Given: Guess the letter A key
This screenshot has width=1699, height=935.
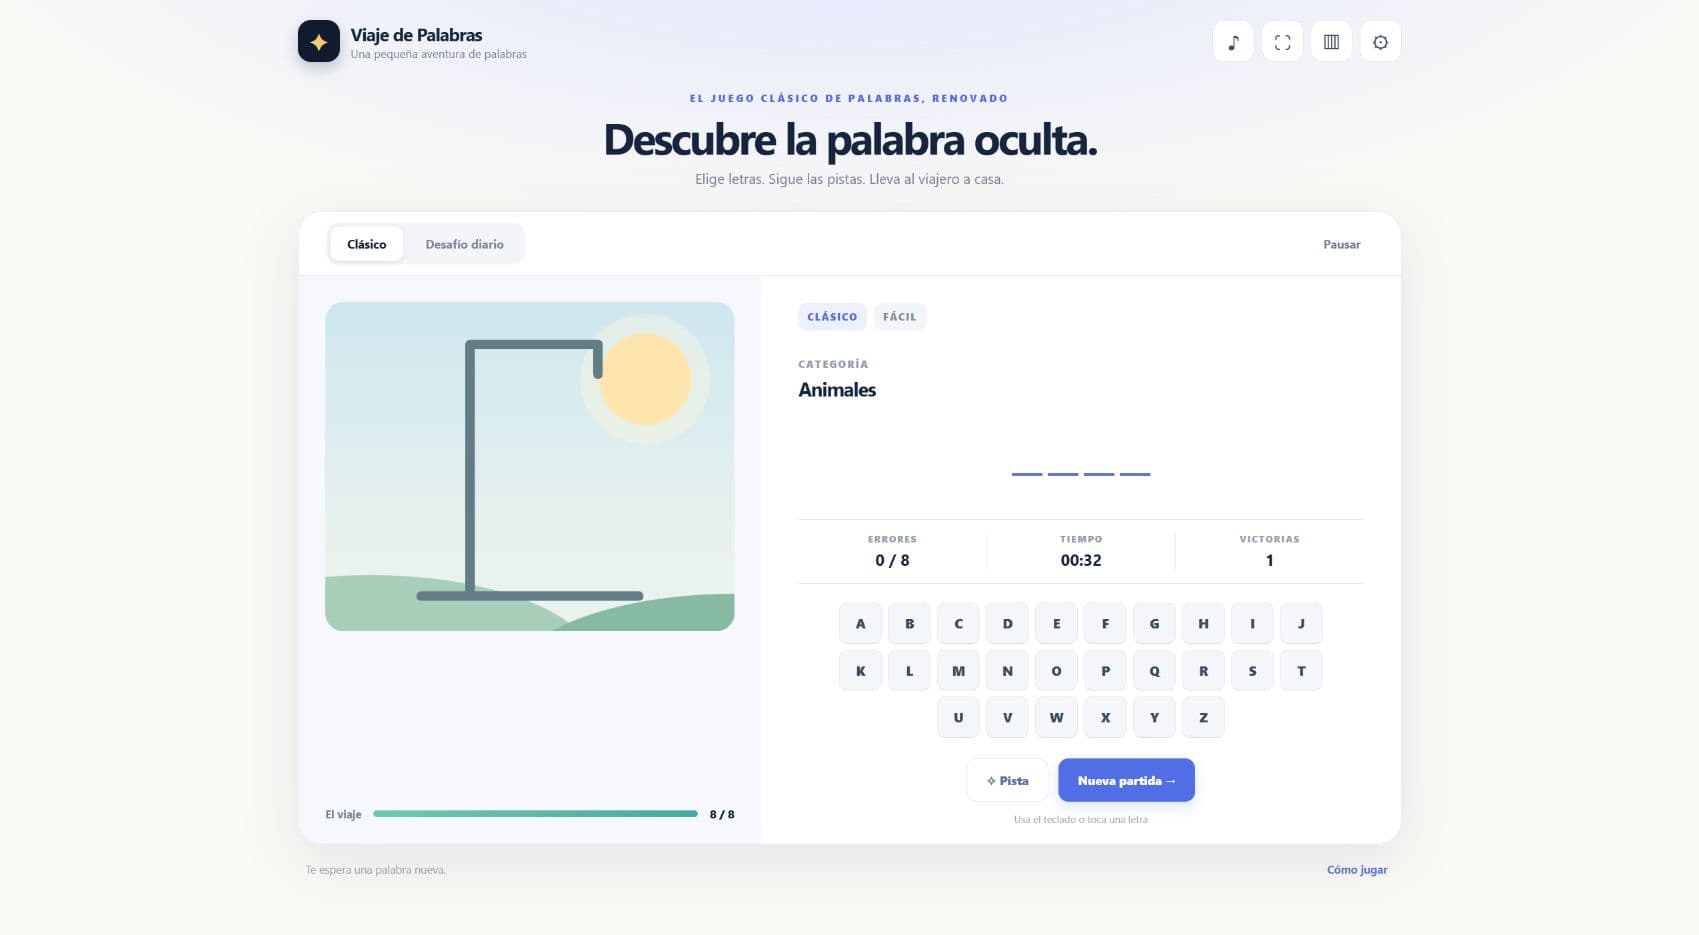Looking at the screenshot, I should pos(860,623).
